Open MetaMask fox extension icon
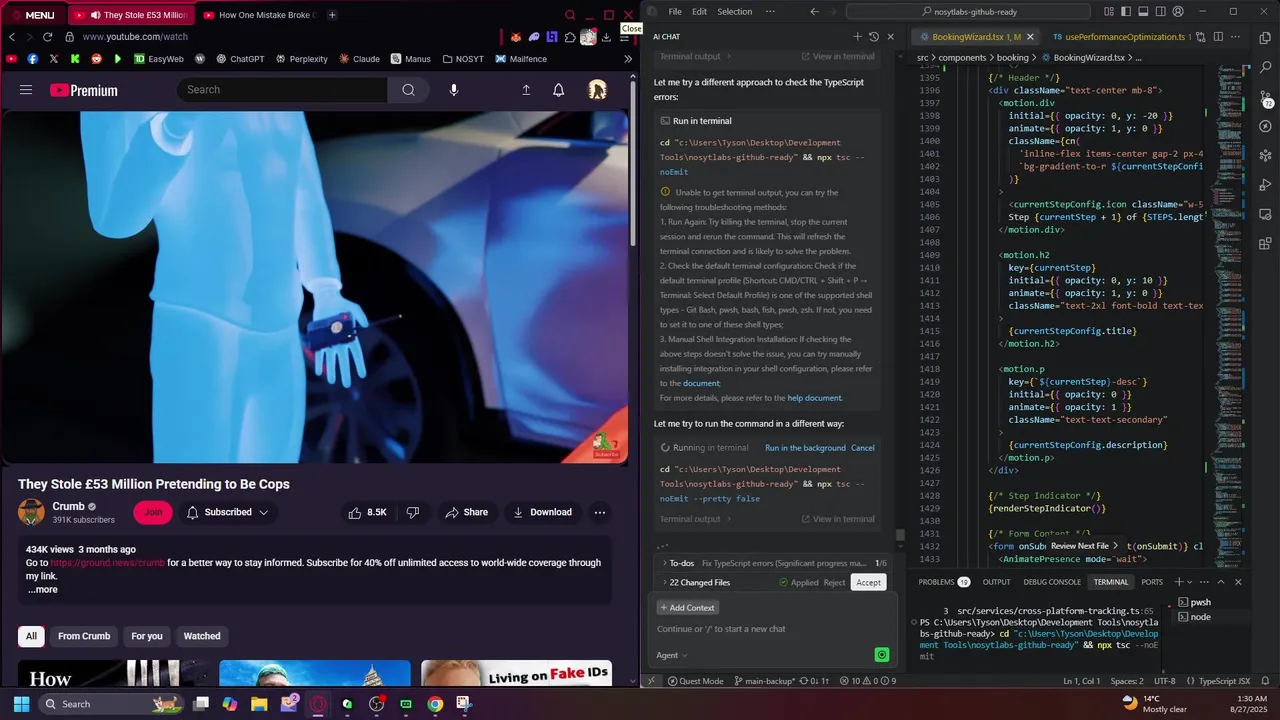1280x720 pixels. pos(516,37)
